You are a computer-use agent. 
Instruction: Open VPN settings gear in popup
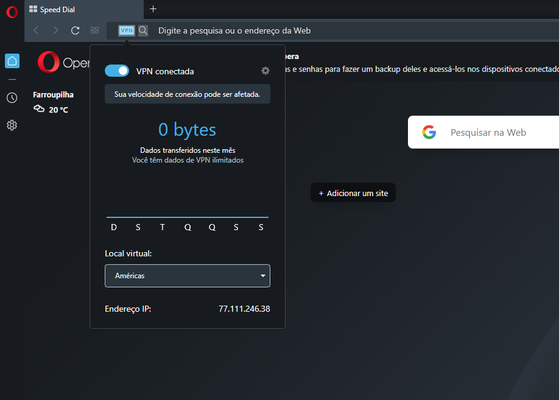click(x=265, y=71)
